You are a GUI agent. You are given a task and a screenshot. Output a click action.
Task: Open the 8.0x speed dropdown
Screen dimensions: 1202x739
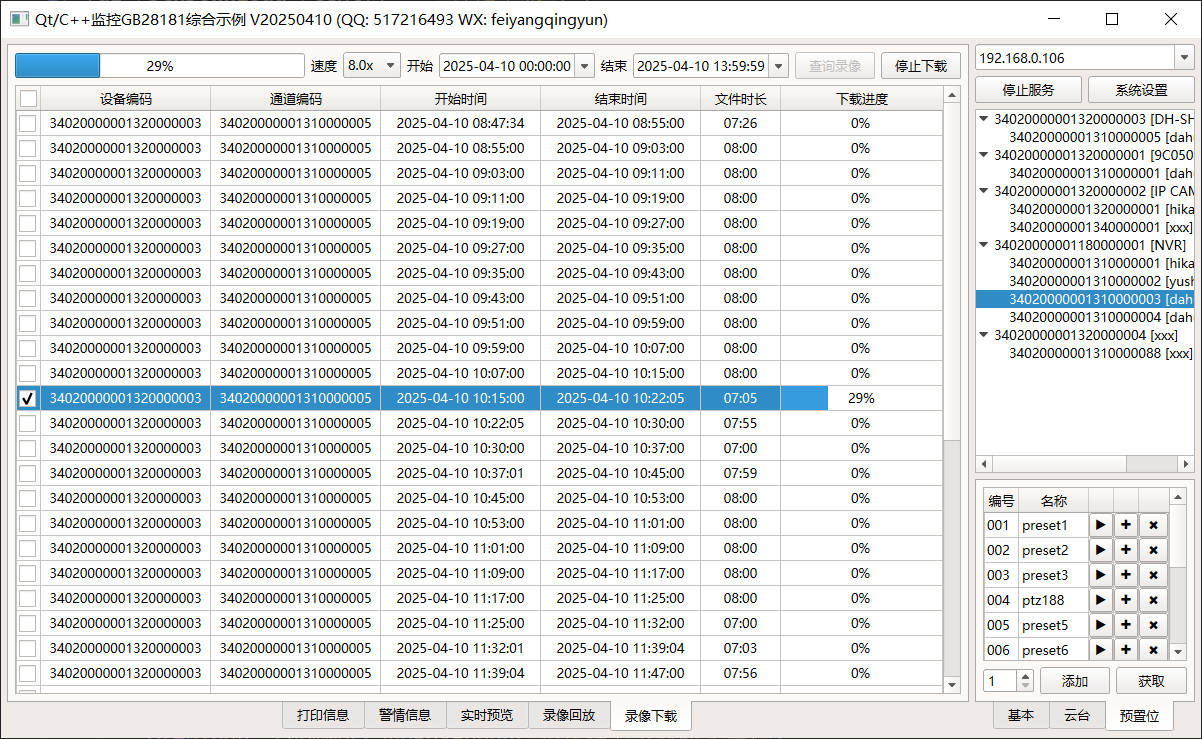[x=372, y=66]
